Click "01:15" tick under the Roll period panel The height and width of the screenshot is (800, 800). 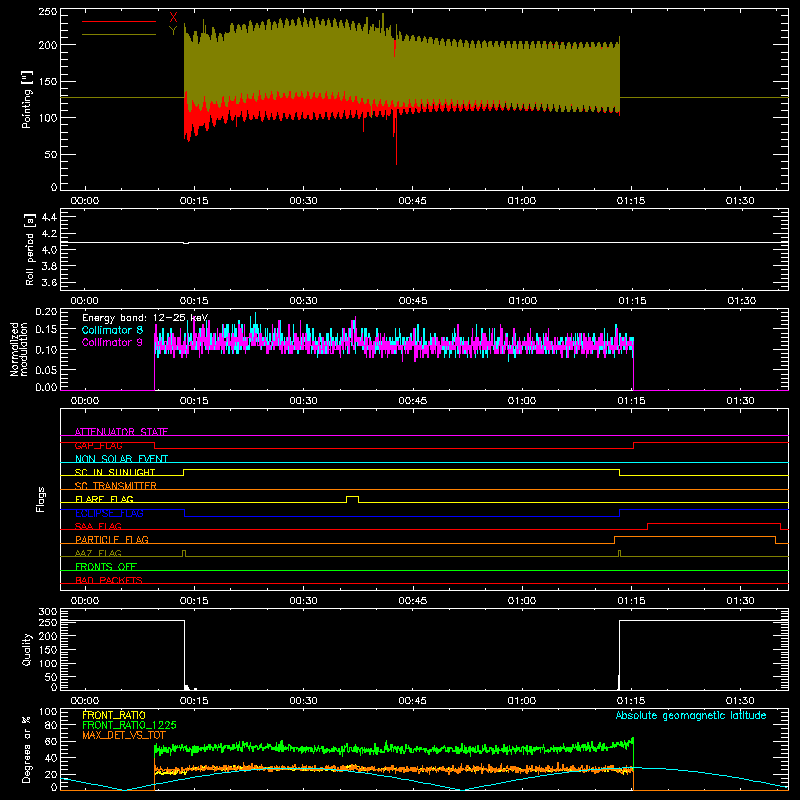(632, 301)
